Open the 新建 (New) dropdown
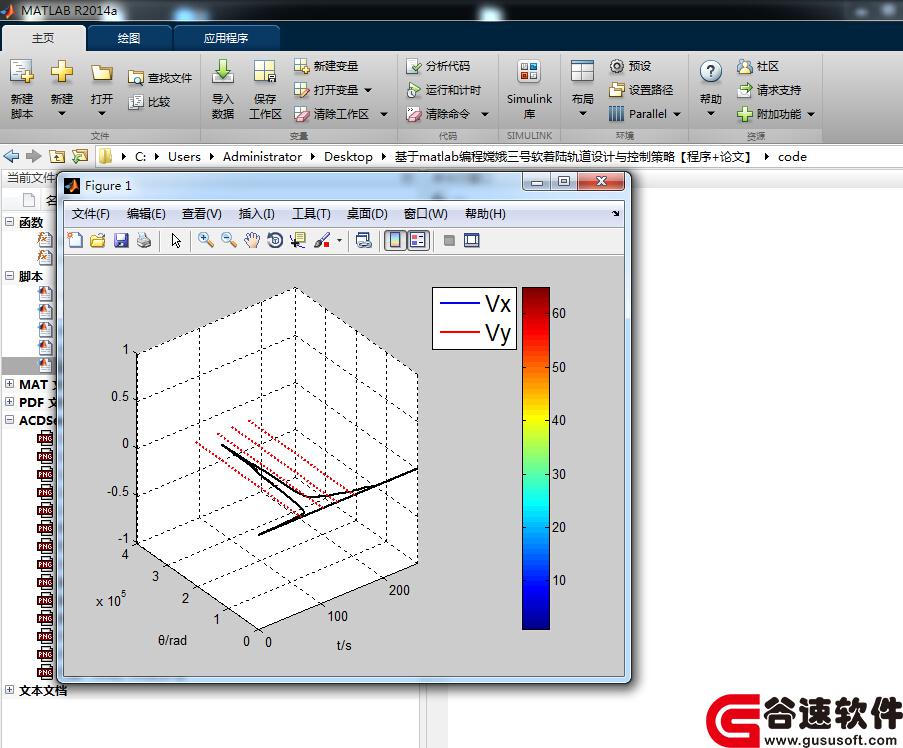This screenshot has width=903, height=748. [62, 113]
